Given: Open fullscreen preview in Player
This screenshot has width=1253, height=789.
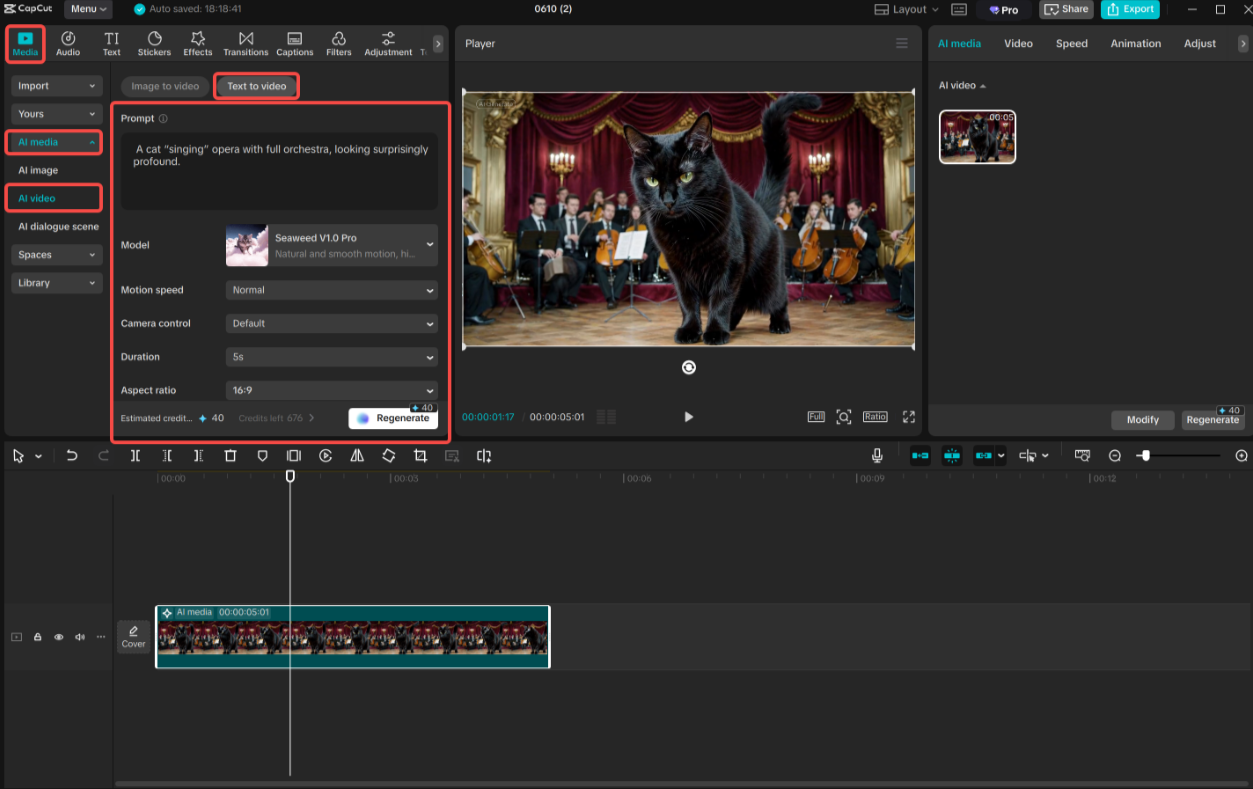Looking at the screenshot, I should coord(909,417).
